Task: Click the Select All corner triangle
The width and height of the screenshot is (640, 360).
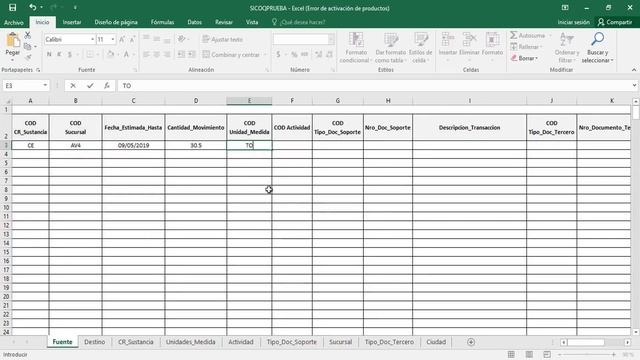Action: 7,101
